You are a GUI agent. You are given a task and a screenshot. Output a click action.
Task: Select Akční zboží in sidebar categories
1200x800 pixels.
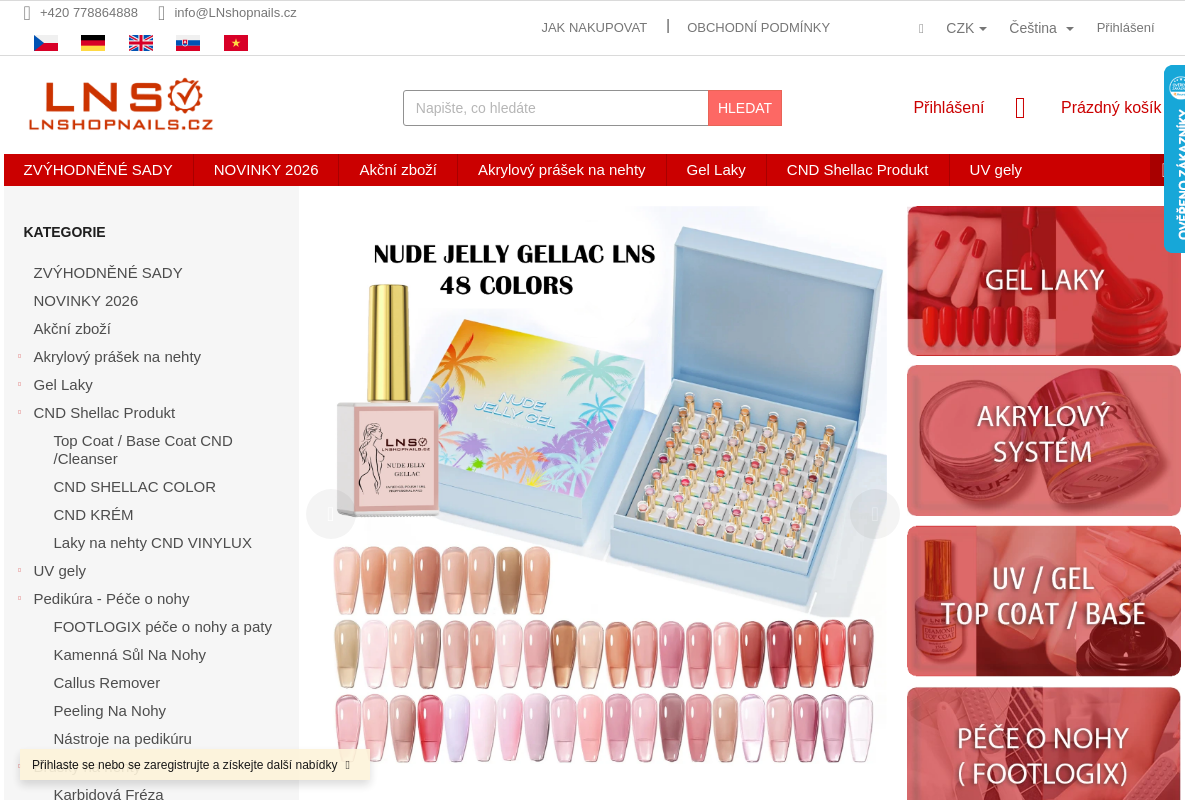click(x=72, y=329)
